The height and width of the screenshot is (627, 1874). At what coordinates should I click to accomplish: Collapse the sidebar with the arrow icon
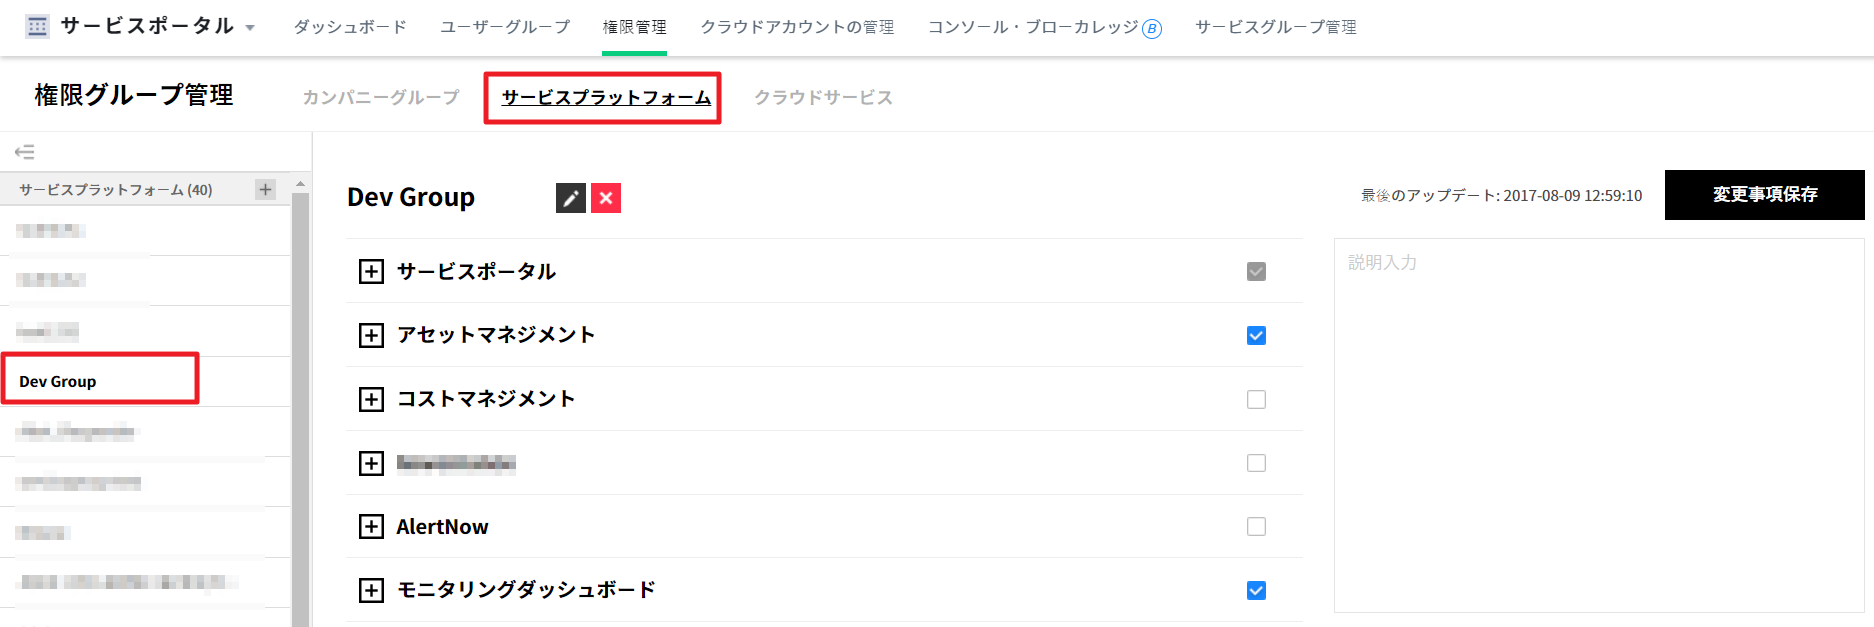pos(25,152)
